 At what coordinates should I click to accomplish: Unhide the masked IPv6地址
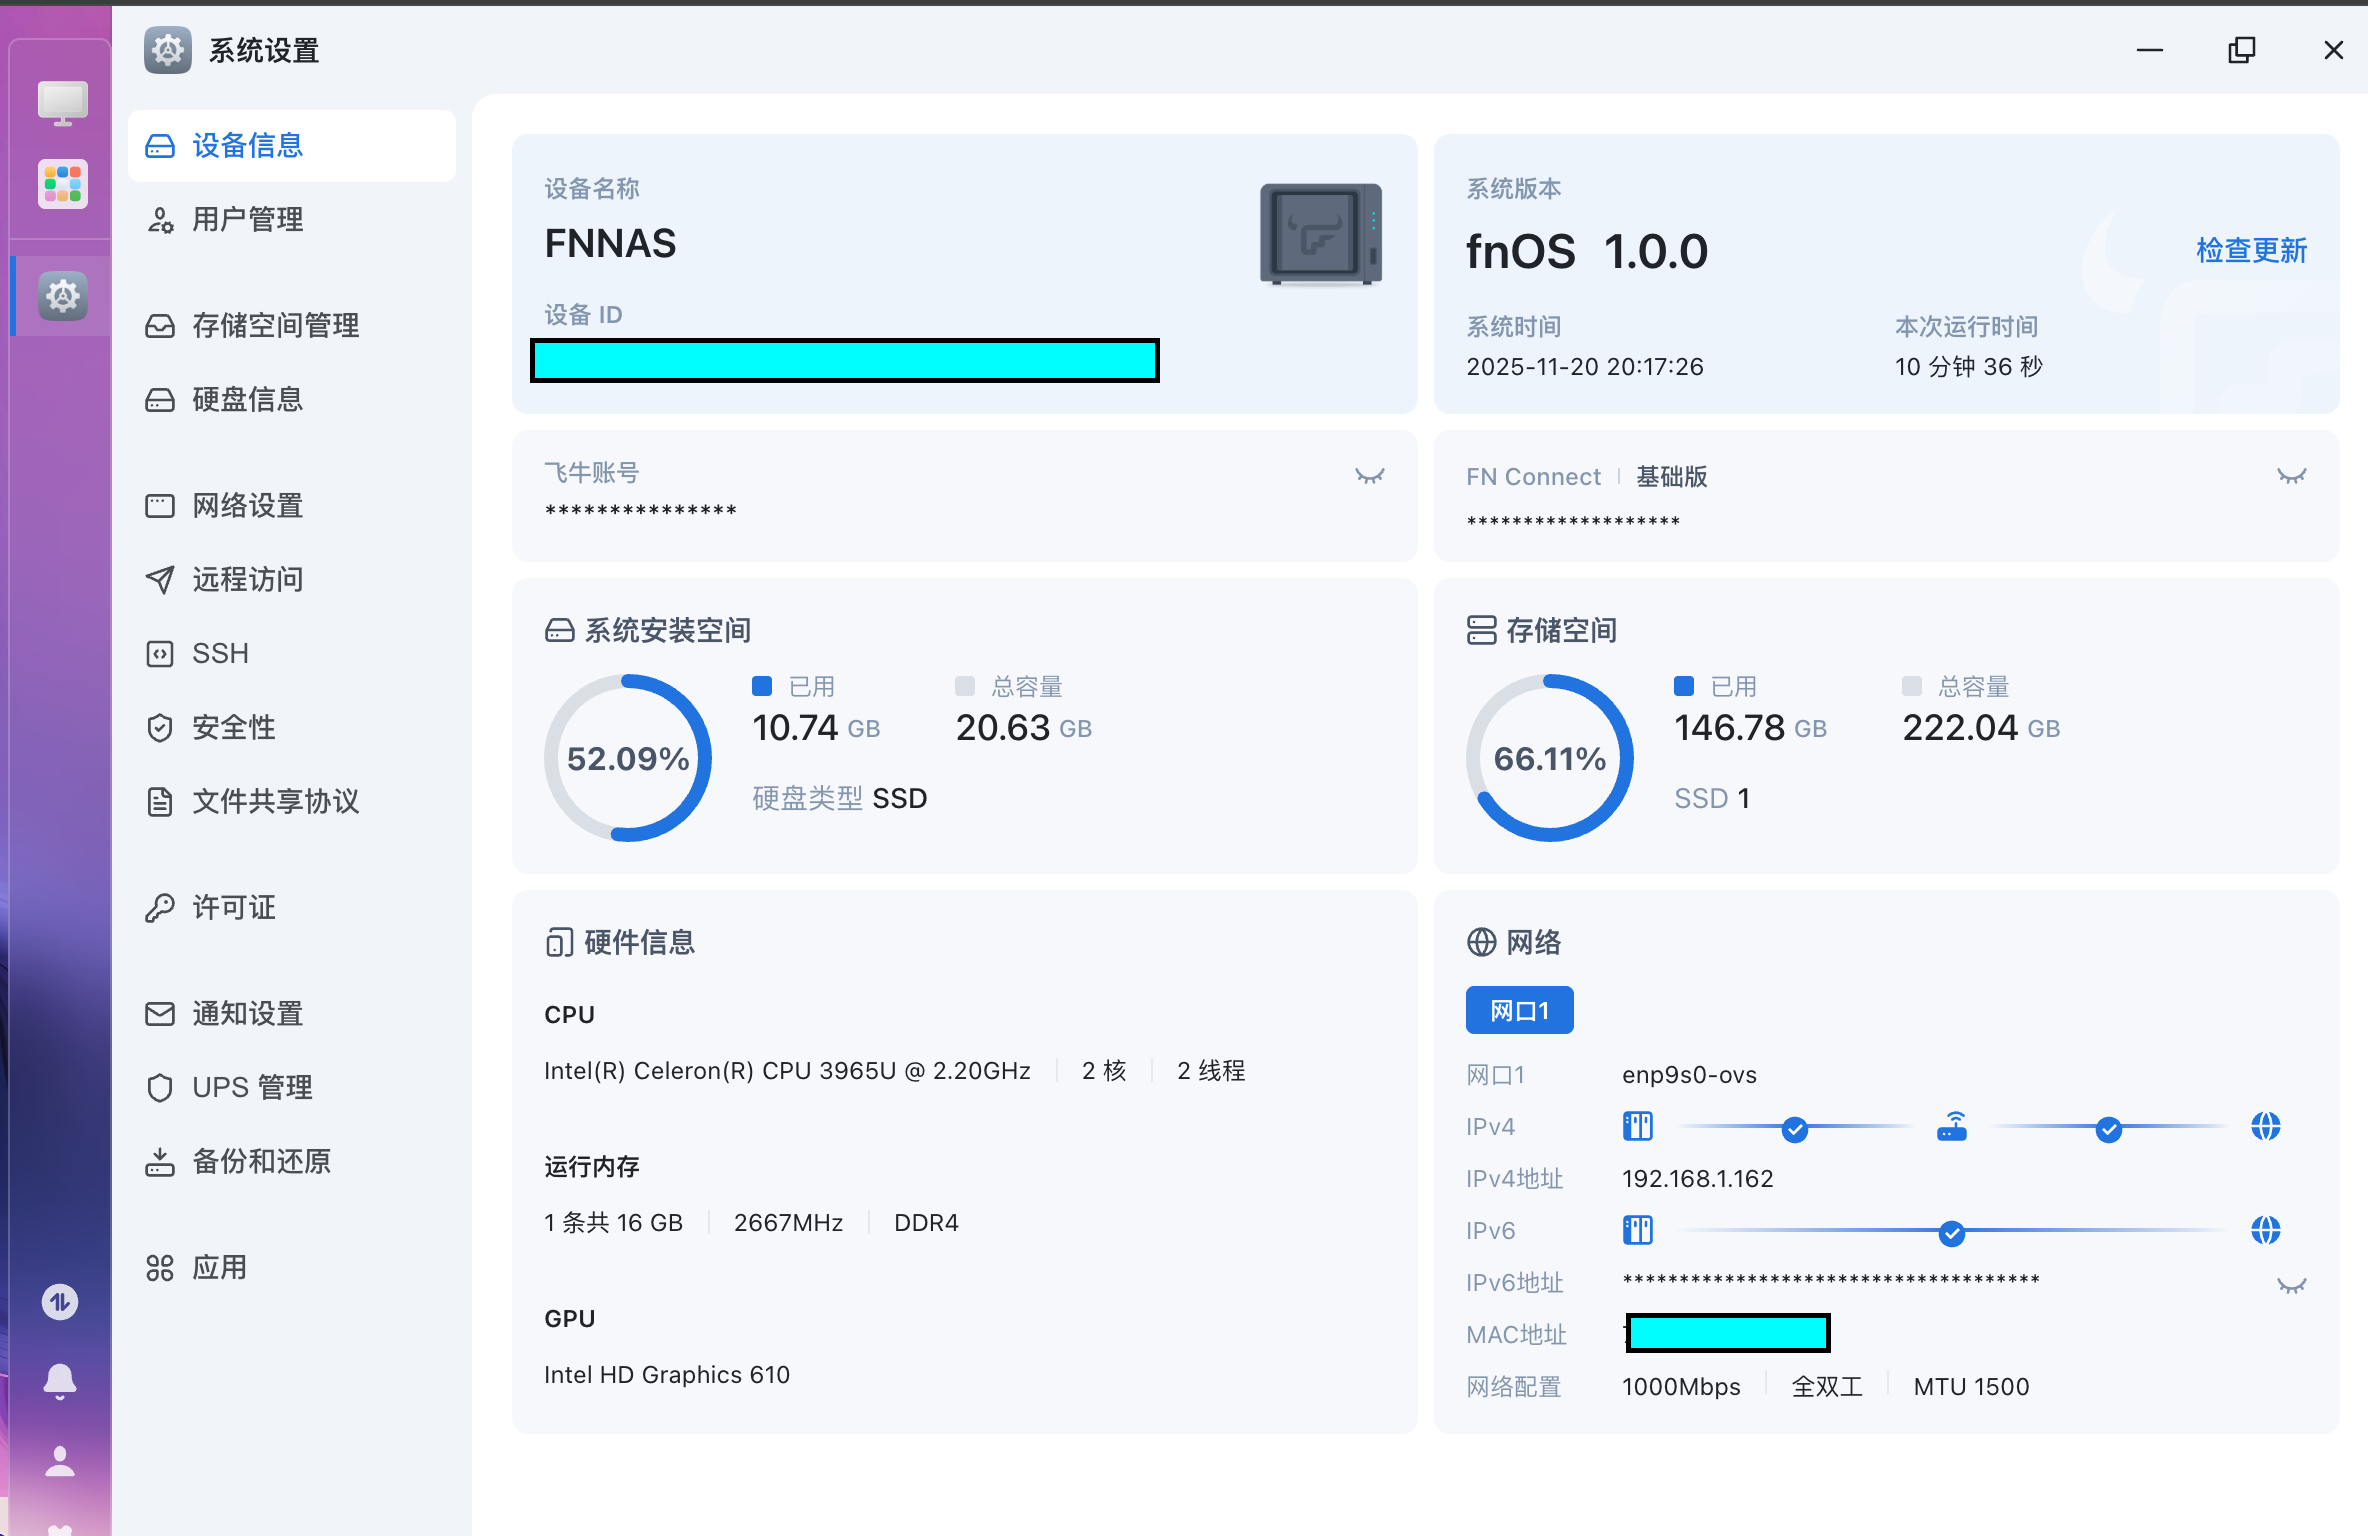(x=2291, y=1285)
